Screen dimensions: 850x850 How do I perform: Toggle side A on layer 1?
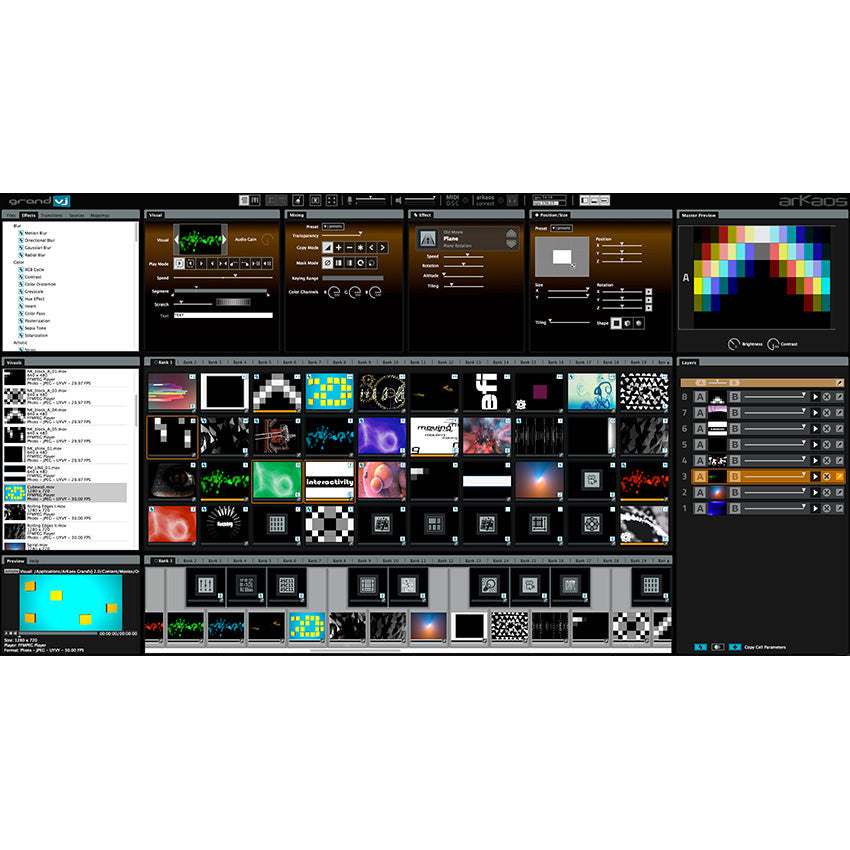point(700,507)
